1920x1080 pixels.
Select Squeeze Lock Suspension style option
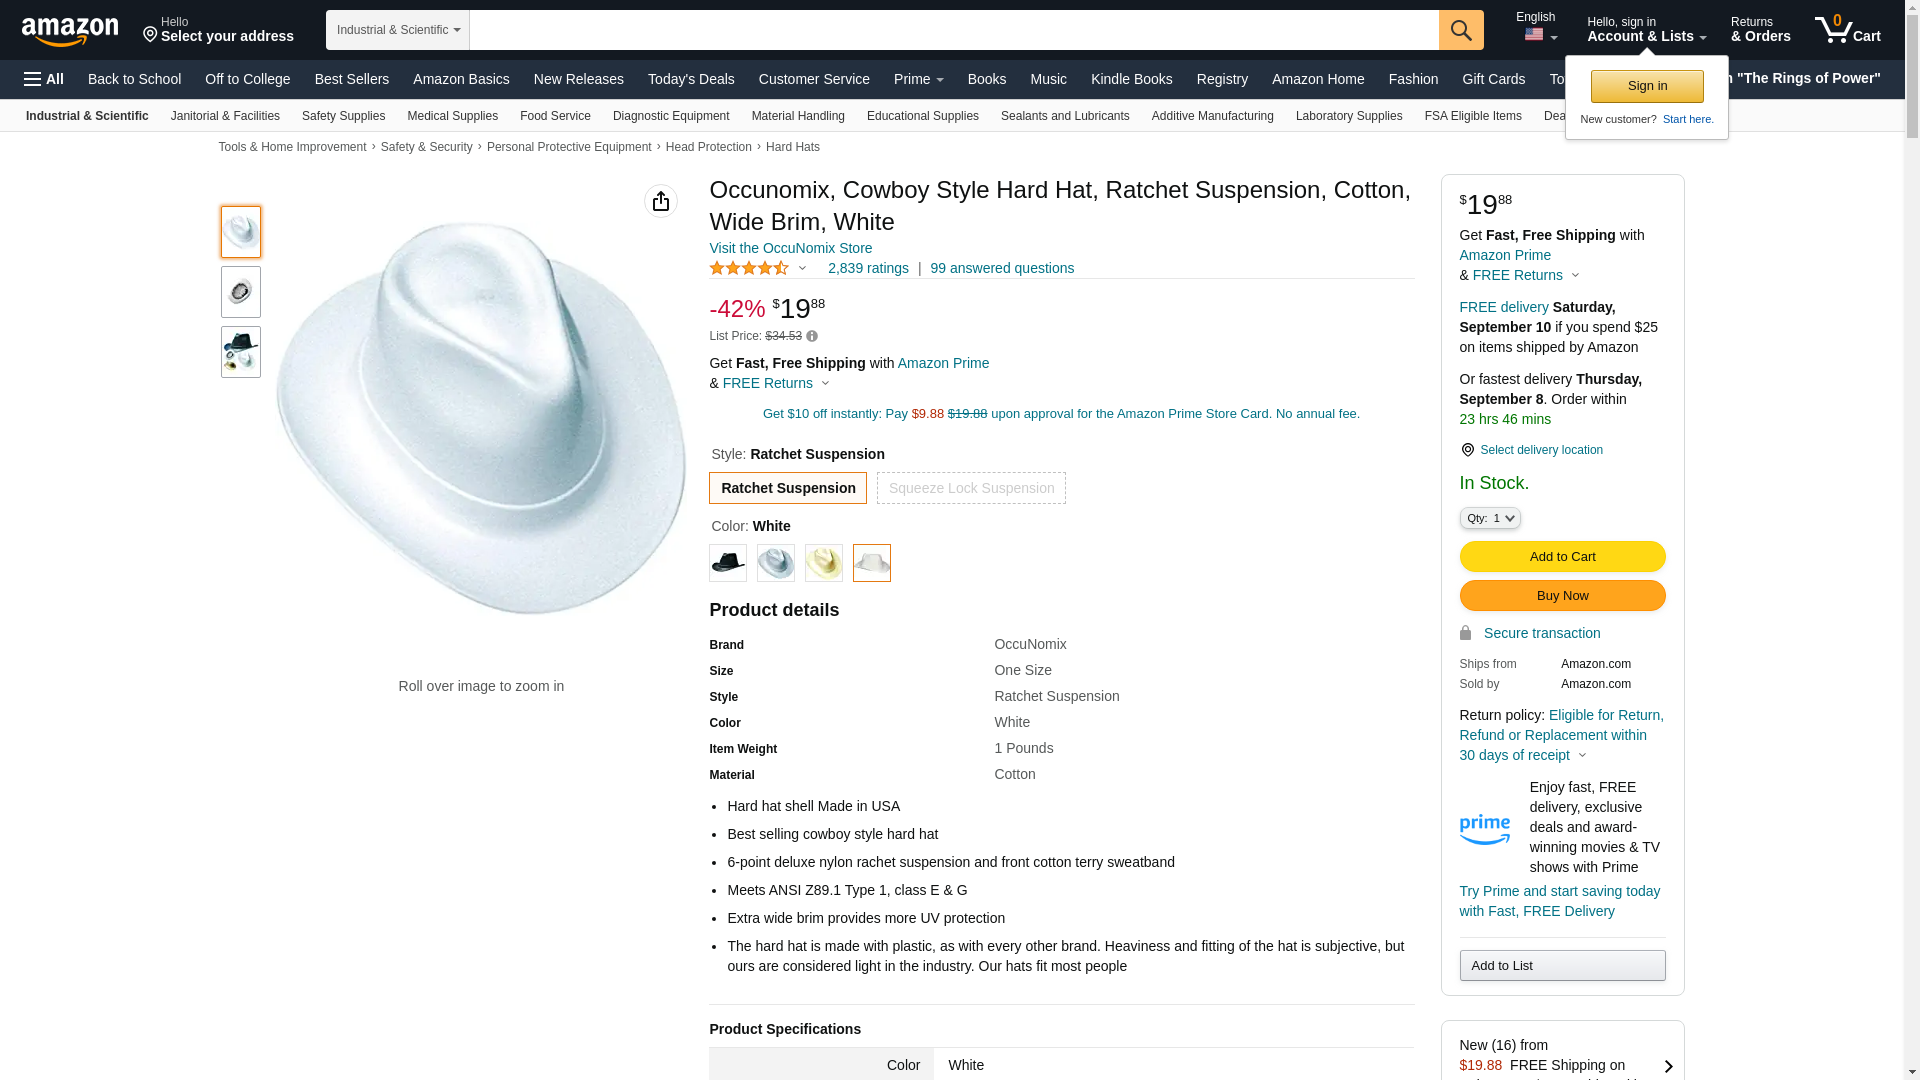[x=971, y=488]
